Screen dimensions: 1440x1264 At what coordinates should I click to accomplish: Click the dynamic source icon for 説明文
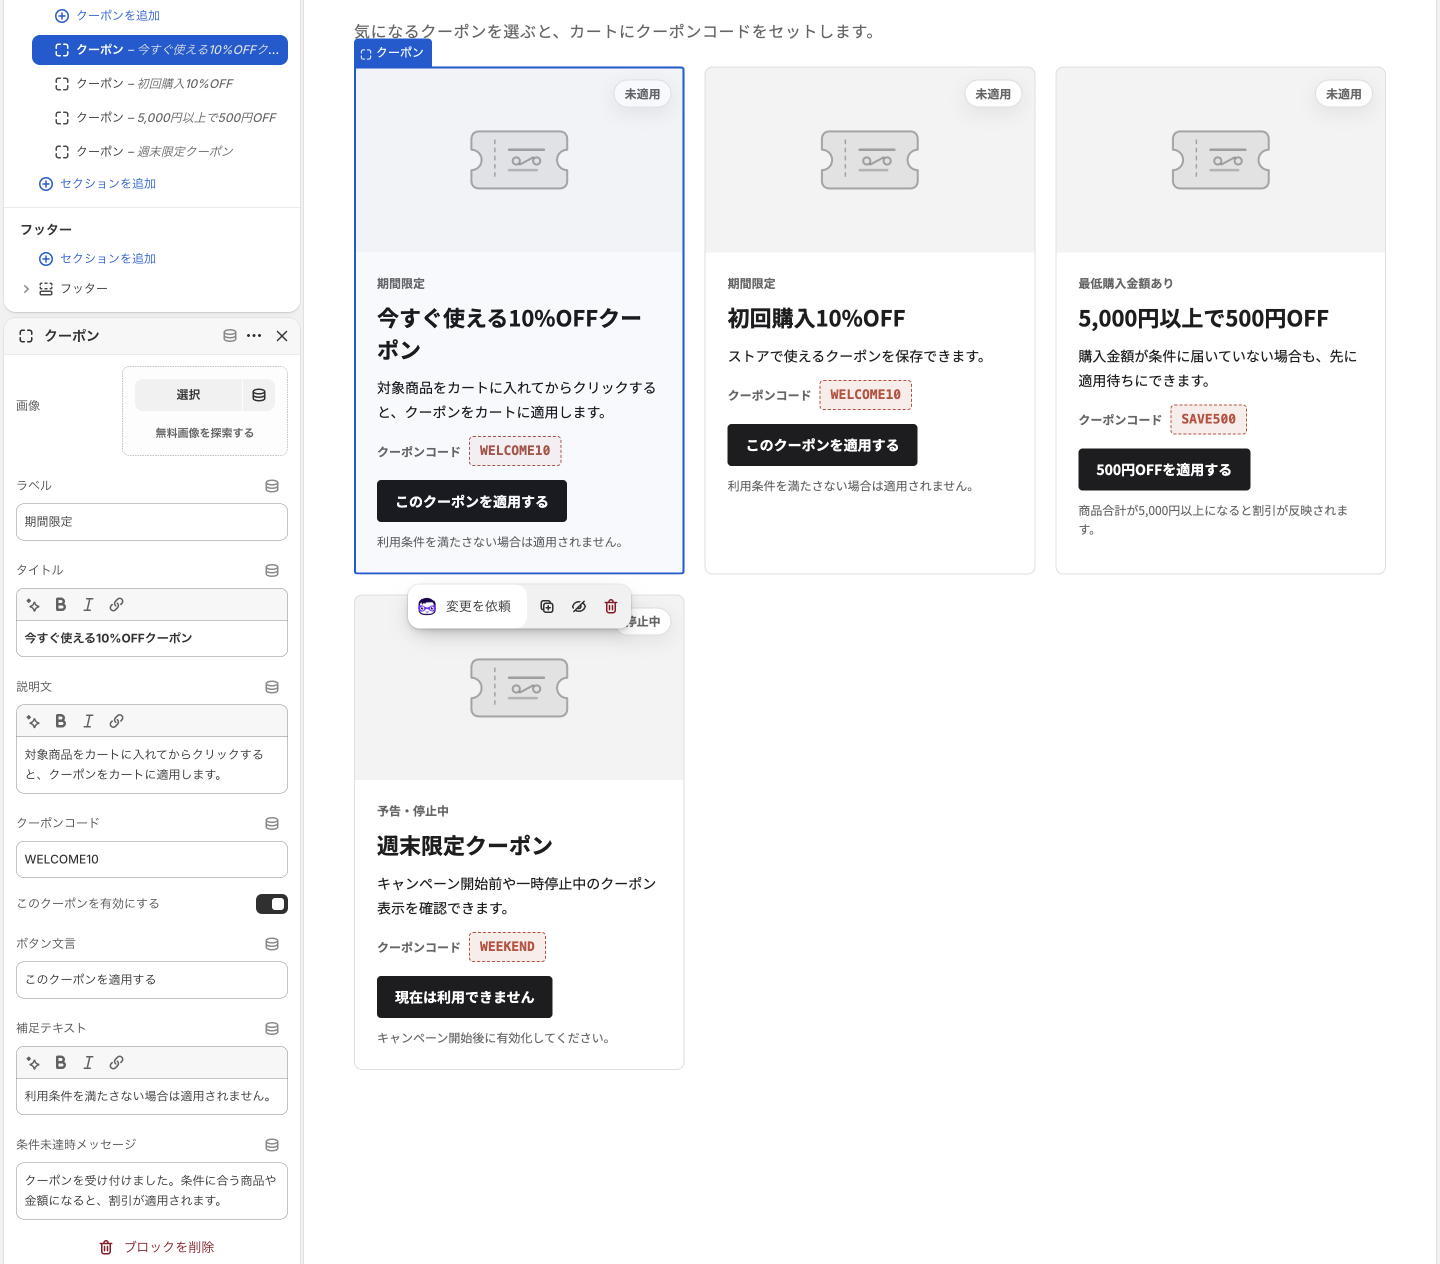click(272, 687)
